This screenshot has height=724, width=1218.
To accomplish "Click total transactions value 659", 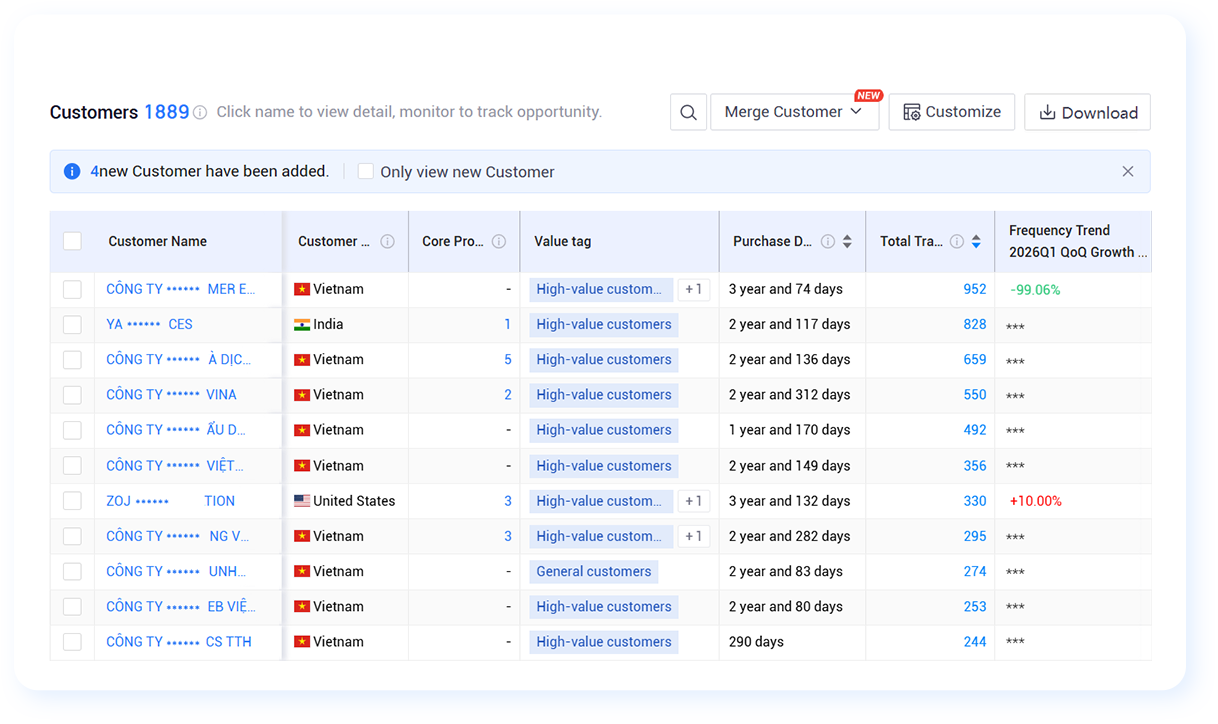I will [x=975, y=360].
